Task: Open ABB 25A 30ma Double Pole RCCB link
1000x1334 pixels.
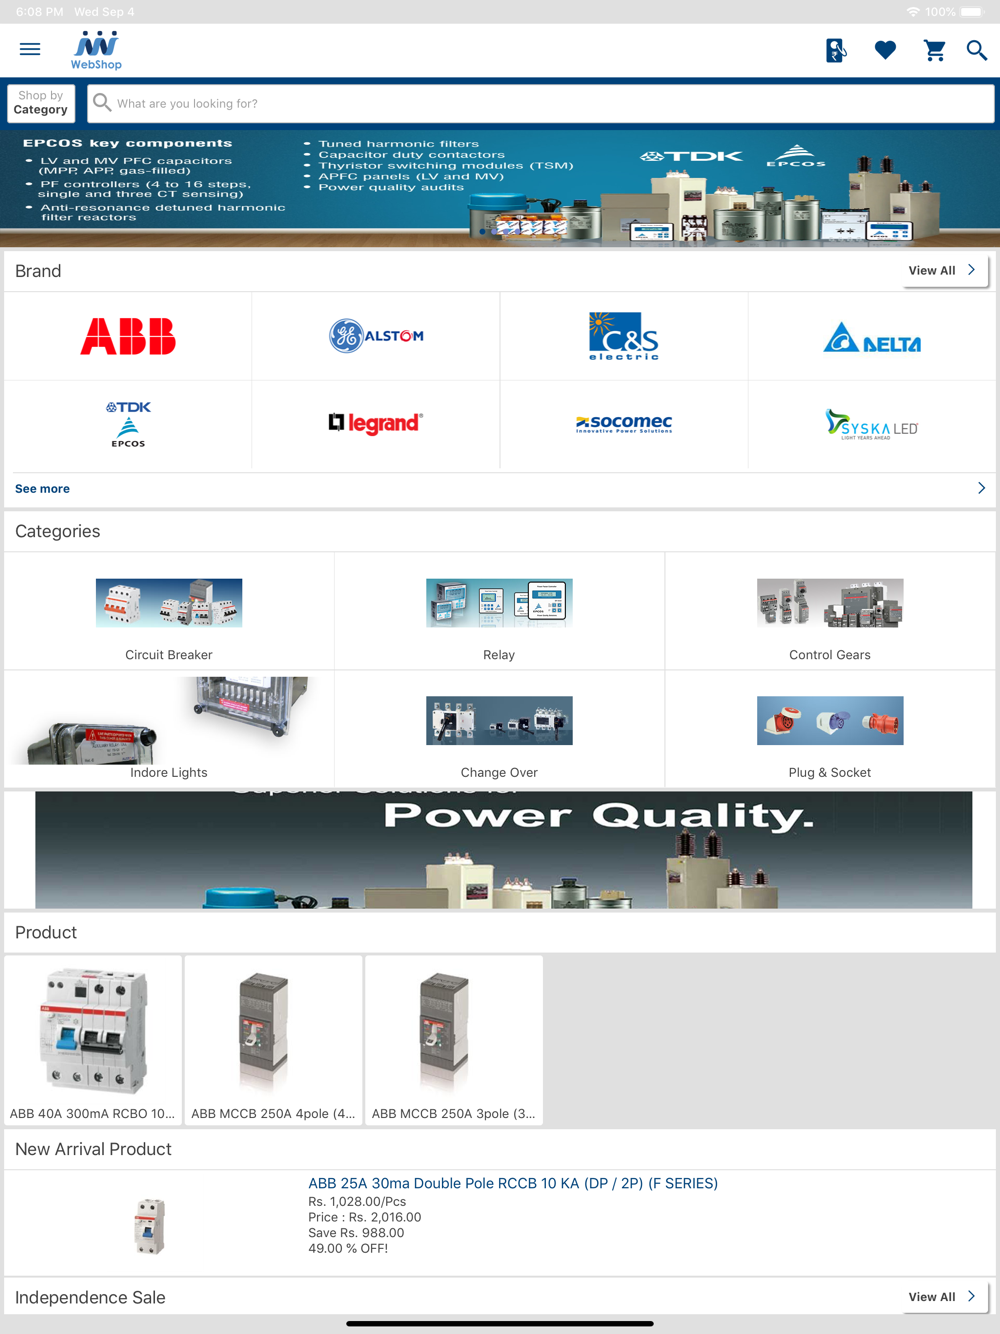Action: click(513, 1183)
